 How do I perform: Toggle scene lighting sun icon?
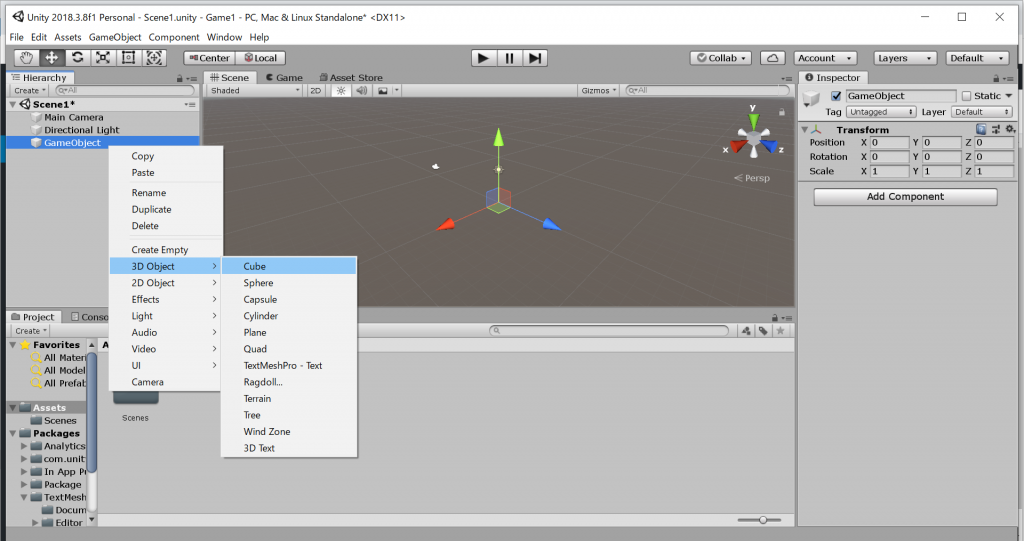coord(341,90)
